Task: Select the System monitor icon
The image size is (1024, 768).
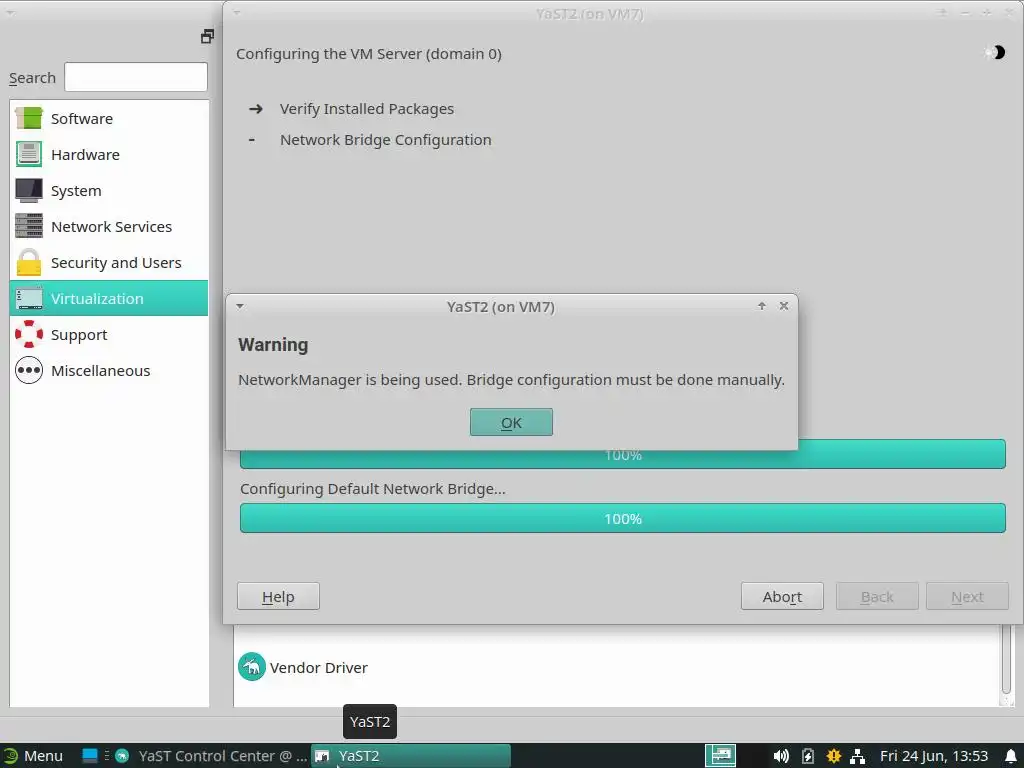Action: tap(29, 190)
